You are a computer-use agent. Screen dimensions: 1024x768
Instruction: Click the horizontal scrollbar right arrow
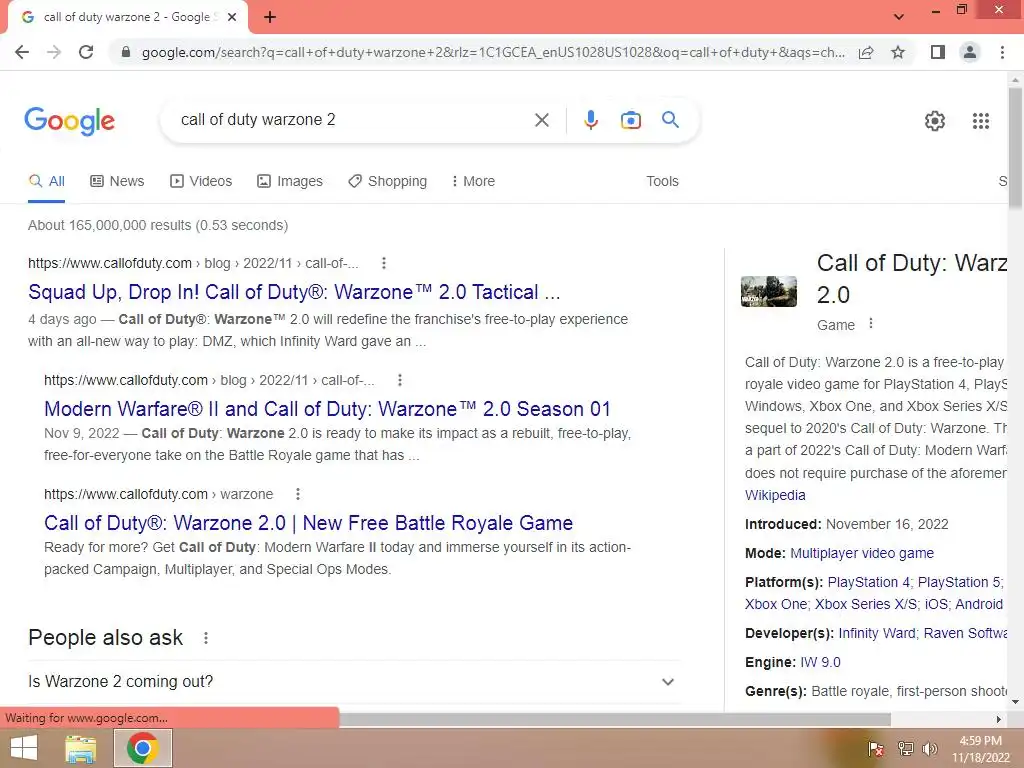[999, 719]
